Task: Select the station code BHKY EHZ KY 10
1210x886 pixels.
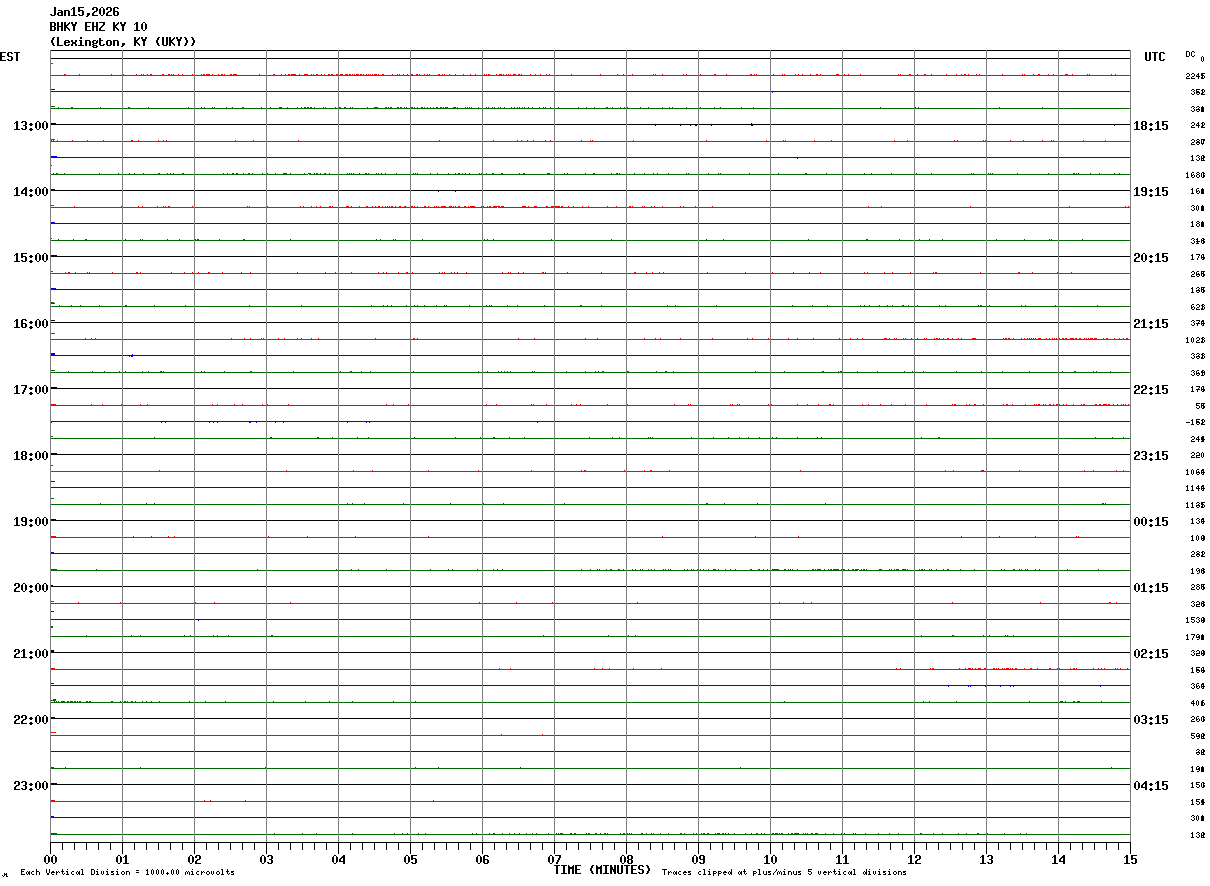Action: click(x=99, y=27)
